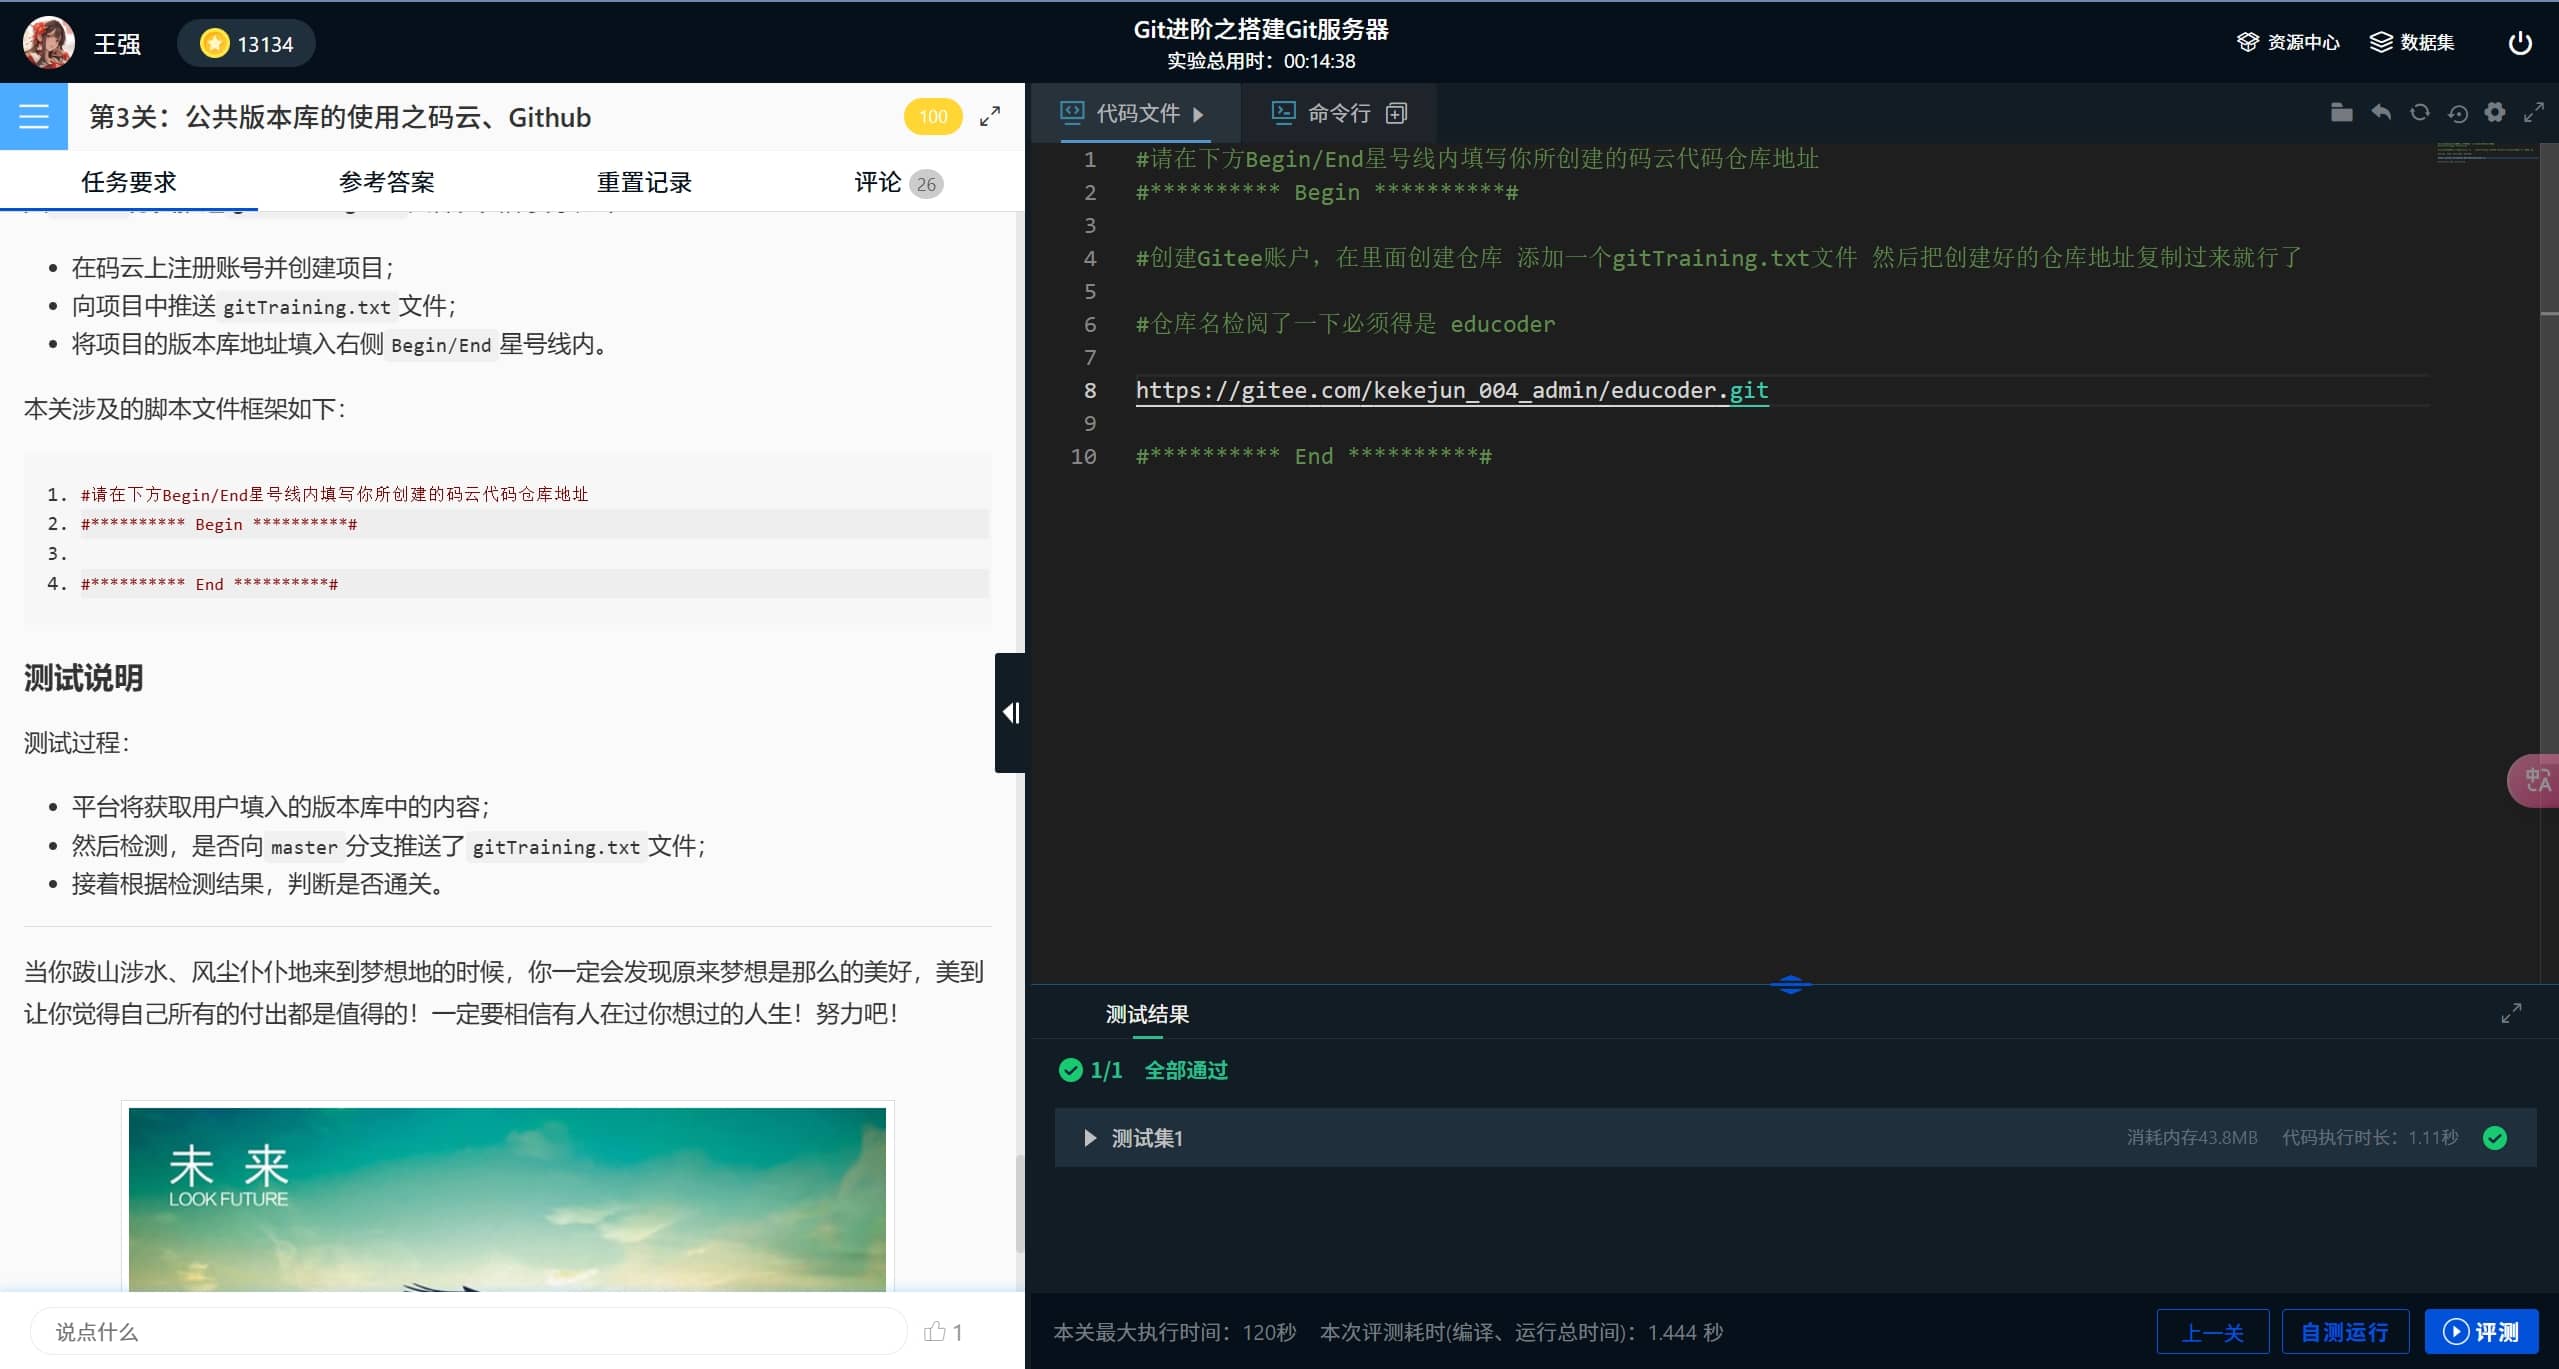Click the add terminal icon beside 命令行
The width and height of the screenshot is (2559, 1369).
coord(1397,113)
